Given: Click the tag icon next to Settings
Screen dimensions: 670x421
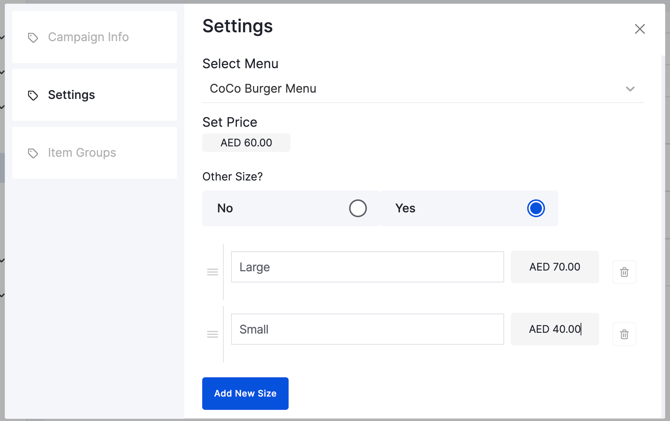Looking at the screenshot, I should [x=33, y=95].
